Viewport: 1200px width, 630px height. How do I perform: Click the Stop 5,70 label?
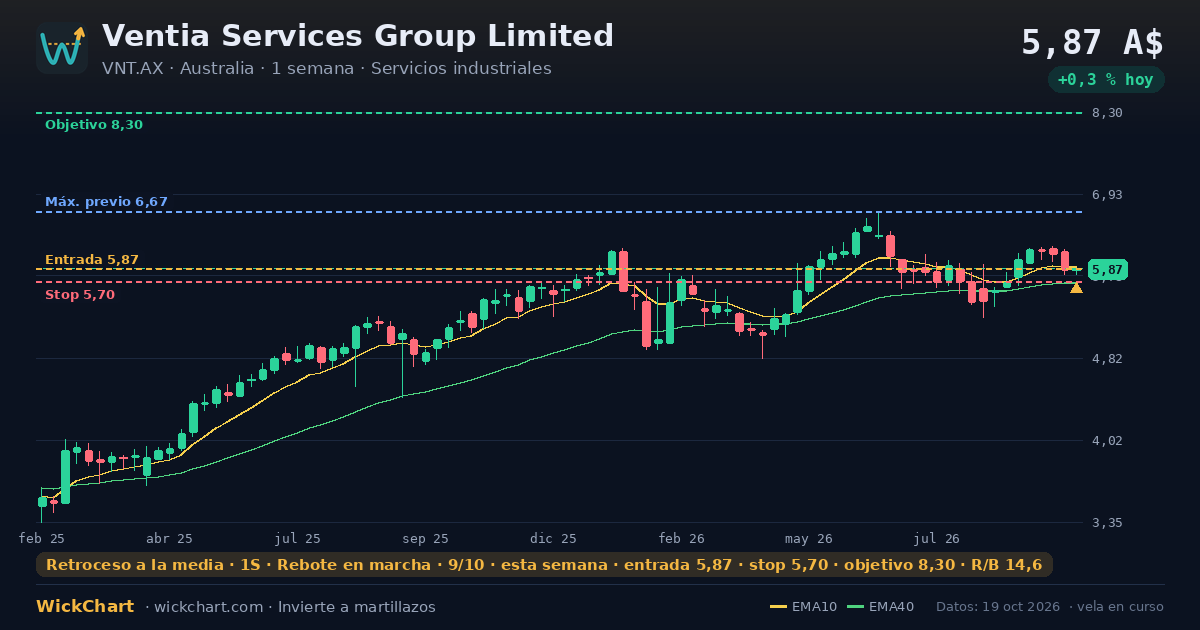point(80,295)
